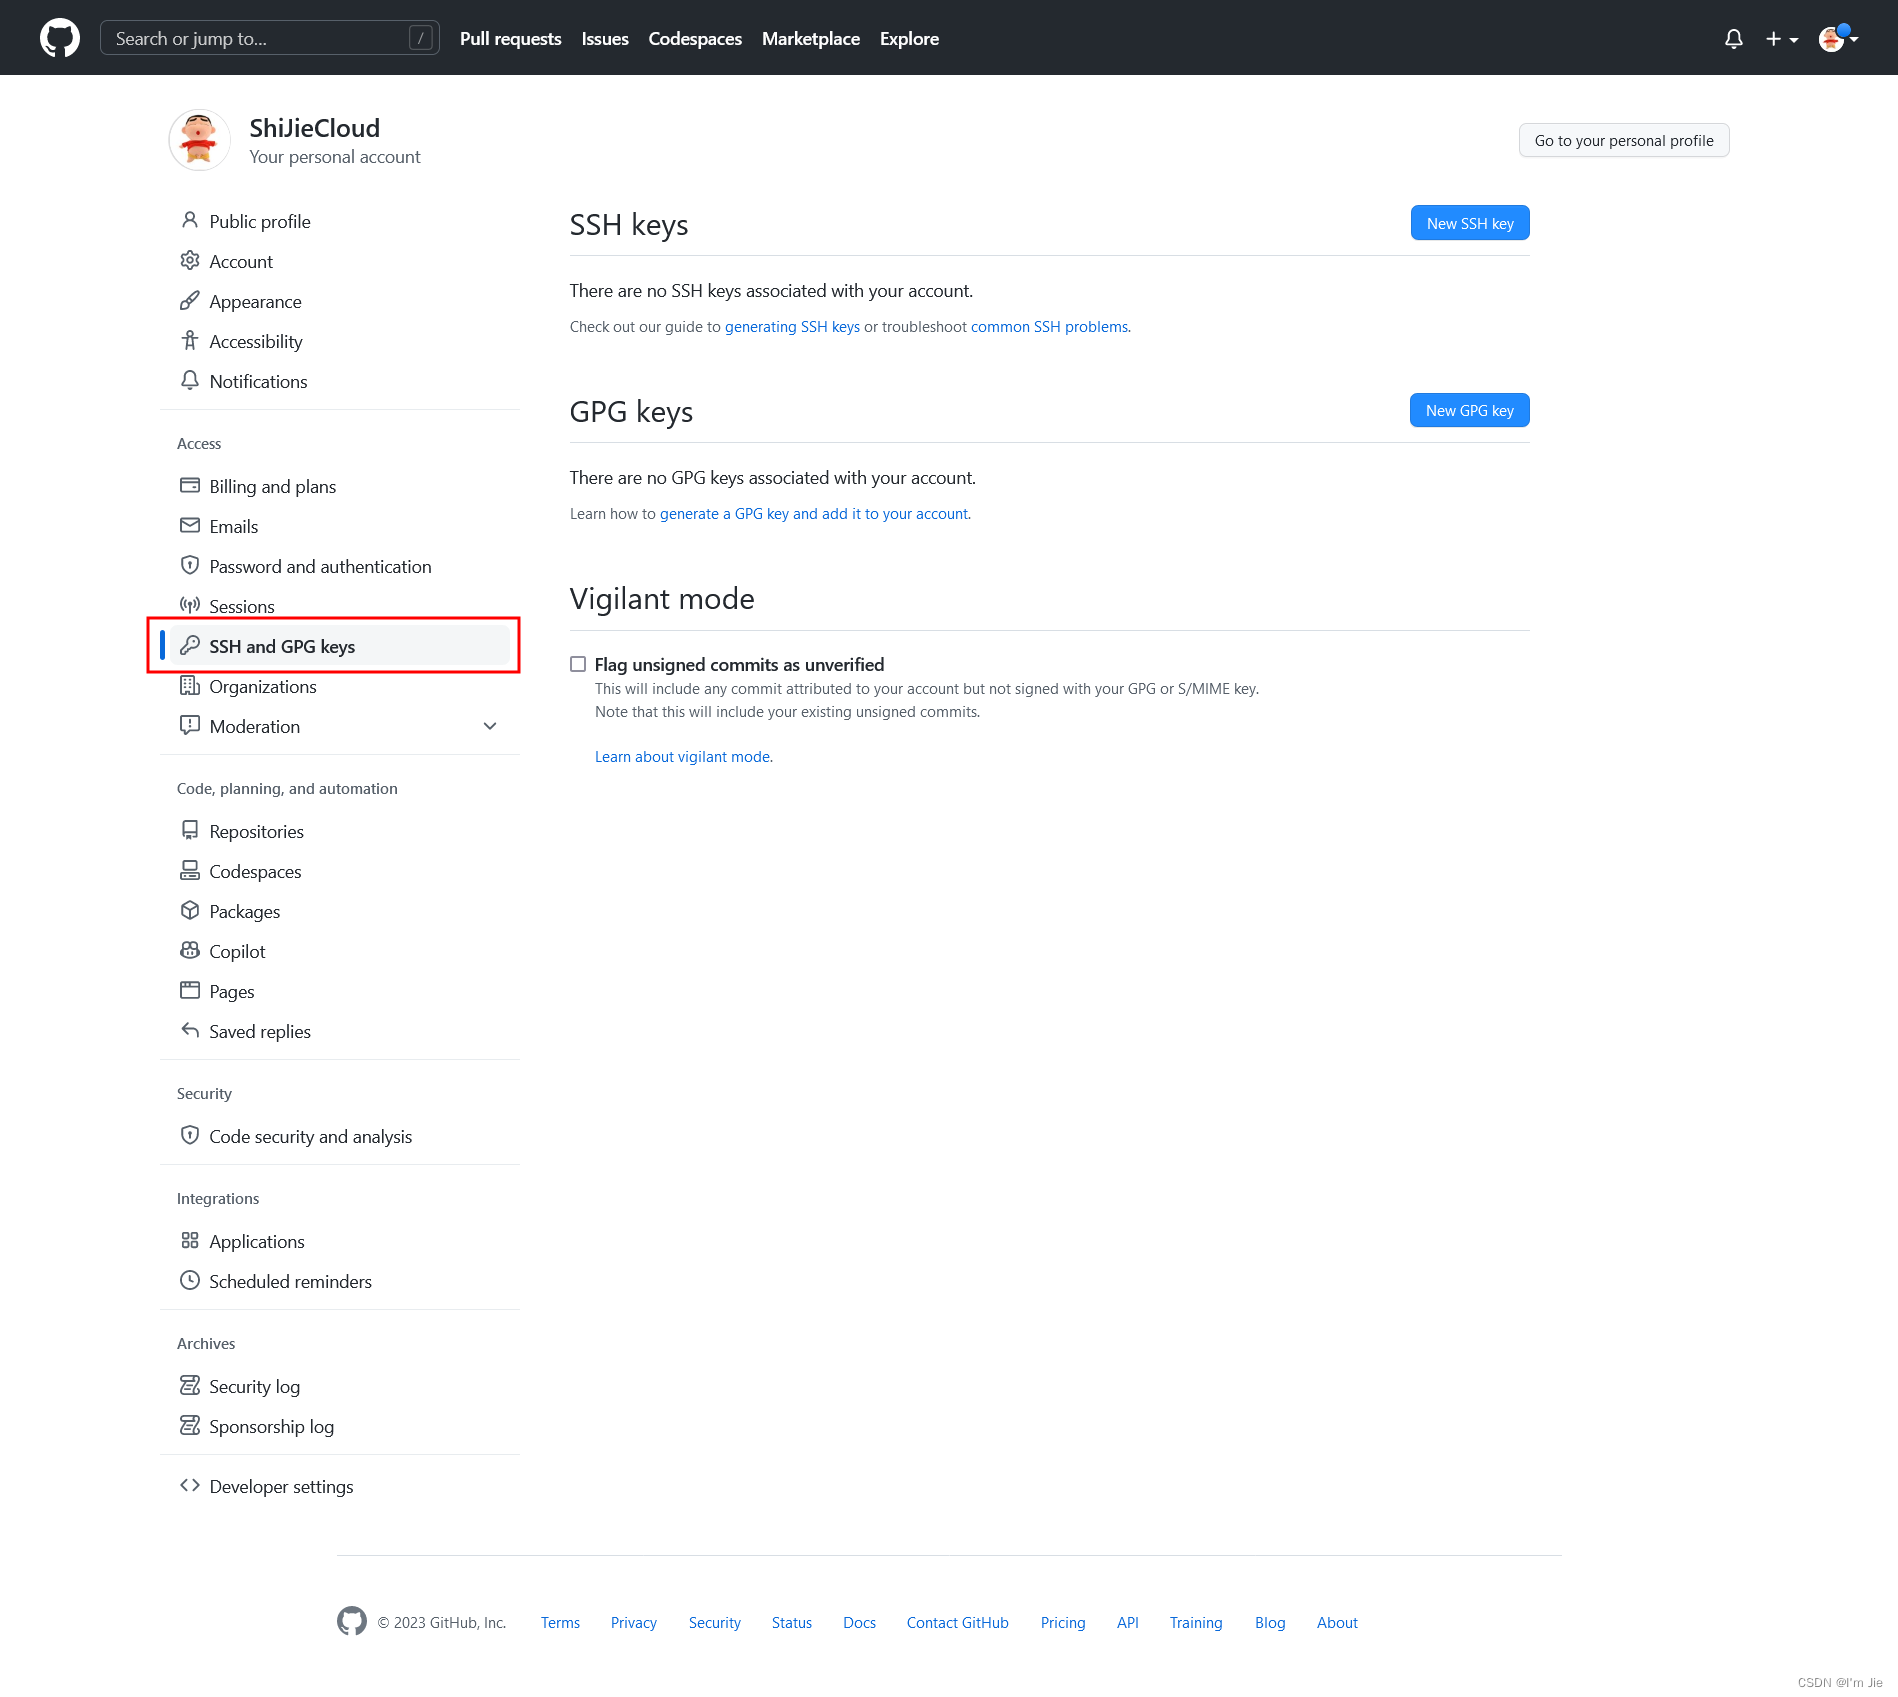The width and height of the screenshot is (1898, 1697).
Task: Open the Contact GitHub footer link
Action: [958, 1622]
